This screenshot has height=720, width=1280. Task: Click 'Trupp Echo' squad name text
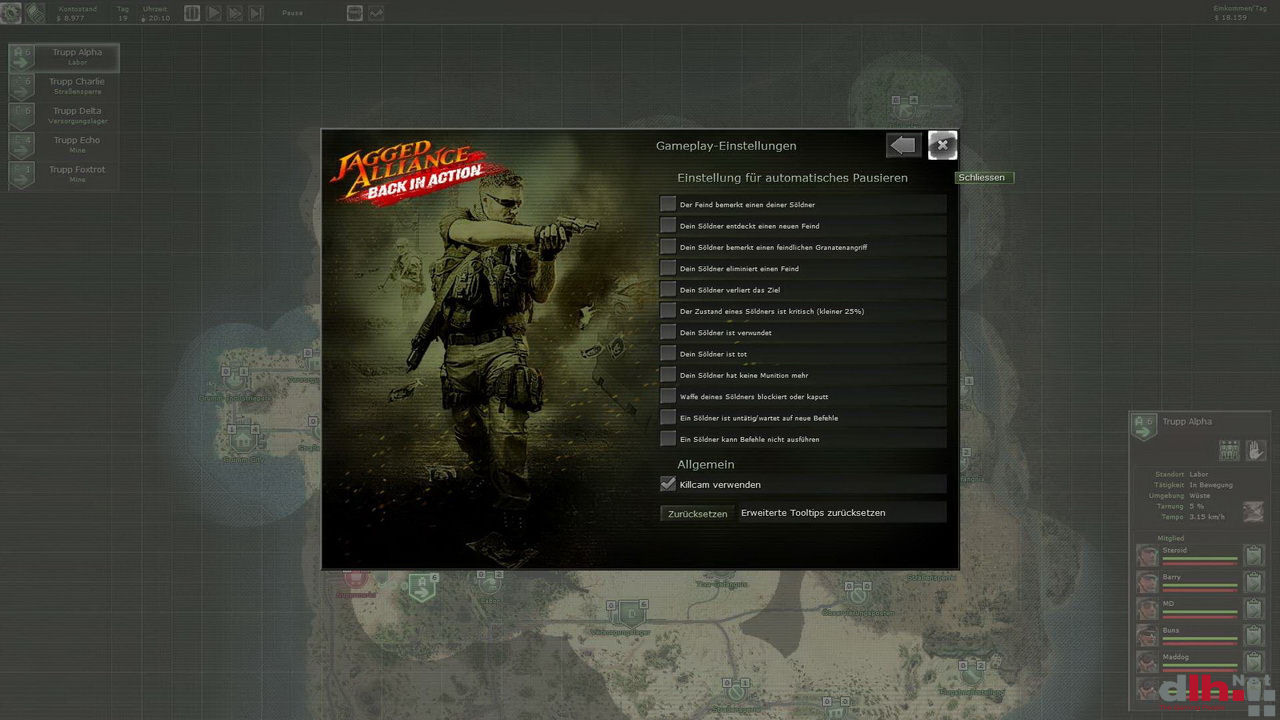(77, 140)
